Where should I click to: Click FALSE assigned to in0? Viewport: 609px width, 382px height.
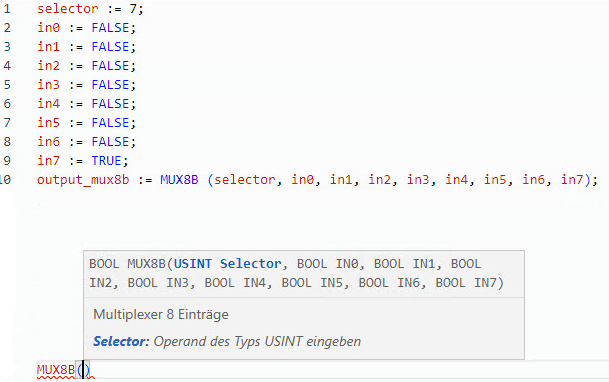point(110,28)
